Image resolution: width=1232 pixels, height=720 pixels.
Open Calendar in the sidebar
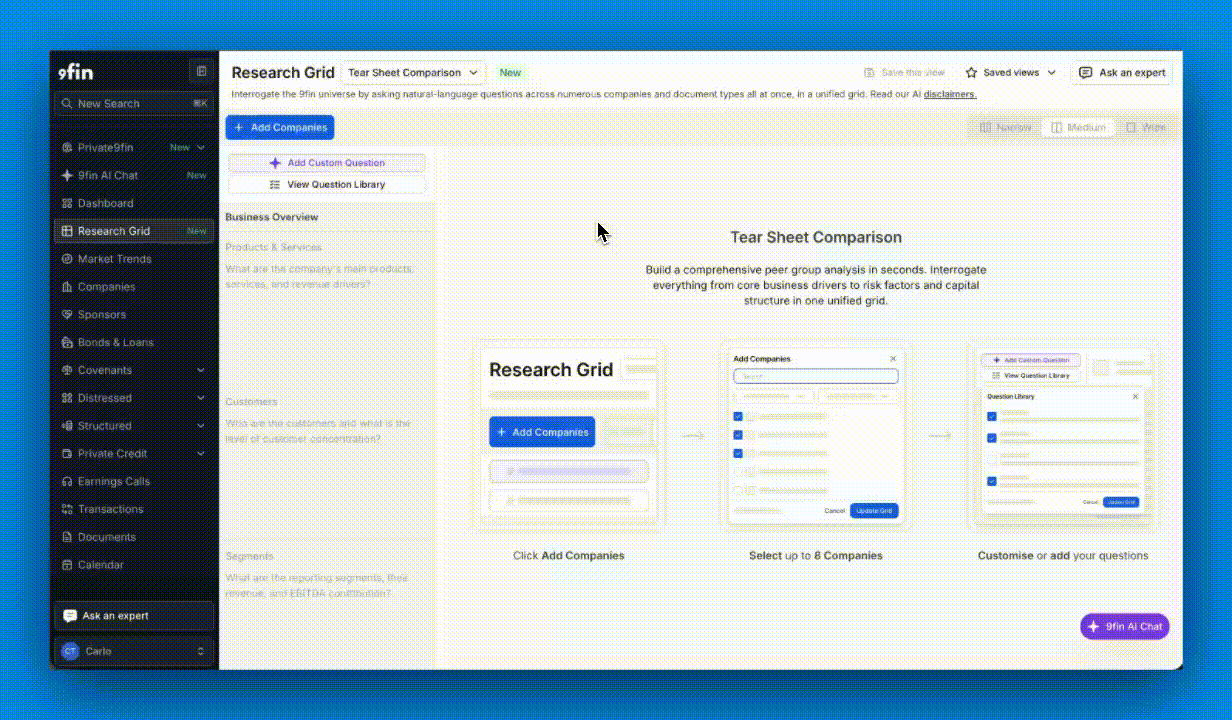[134, 565]
